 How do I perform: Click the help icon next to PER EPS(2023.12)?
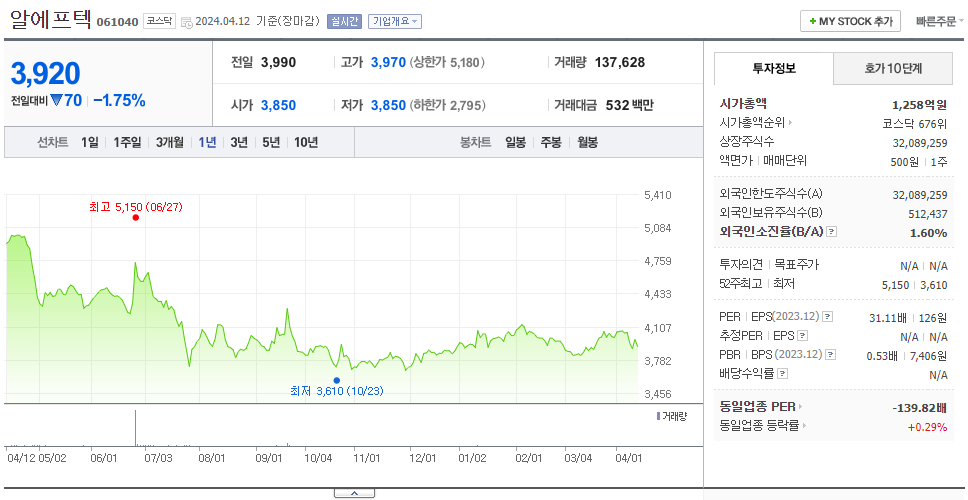pos(827,317)
